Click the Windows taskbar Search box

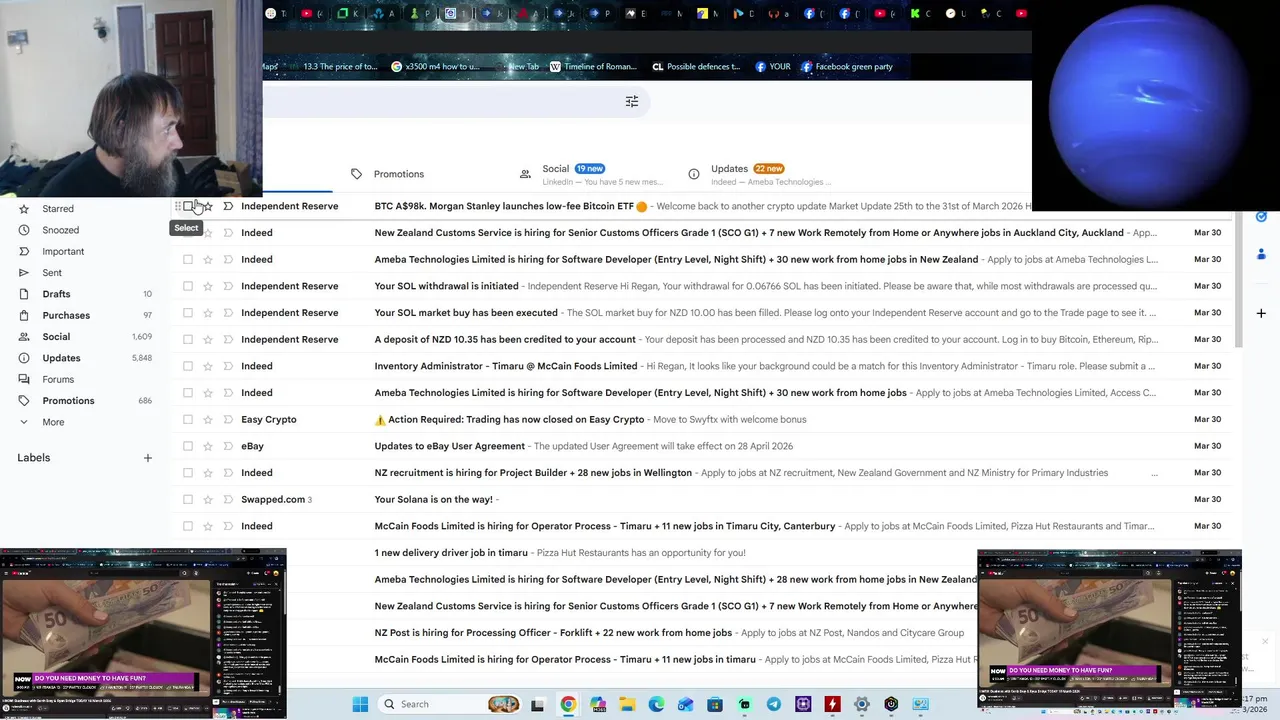click(x=451, y=704)
